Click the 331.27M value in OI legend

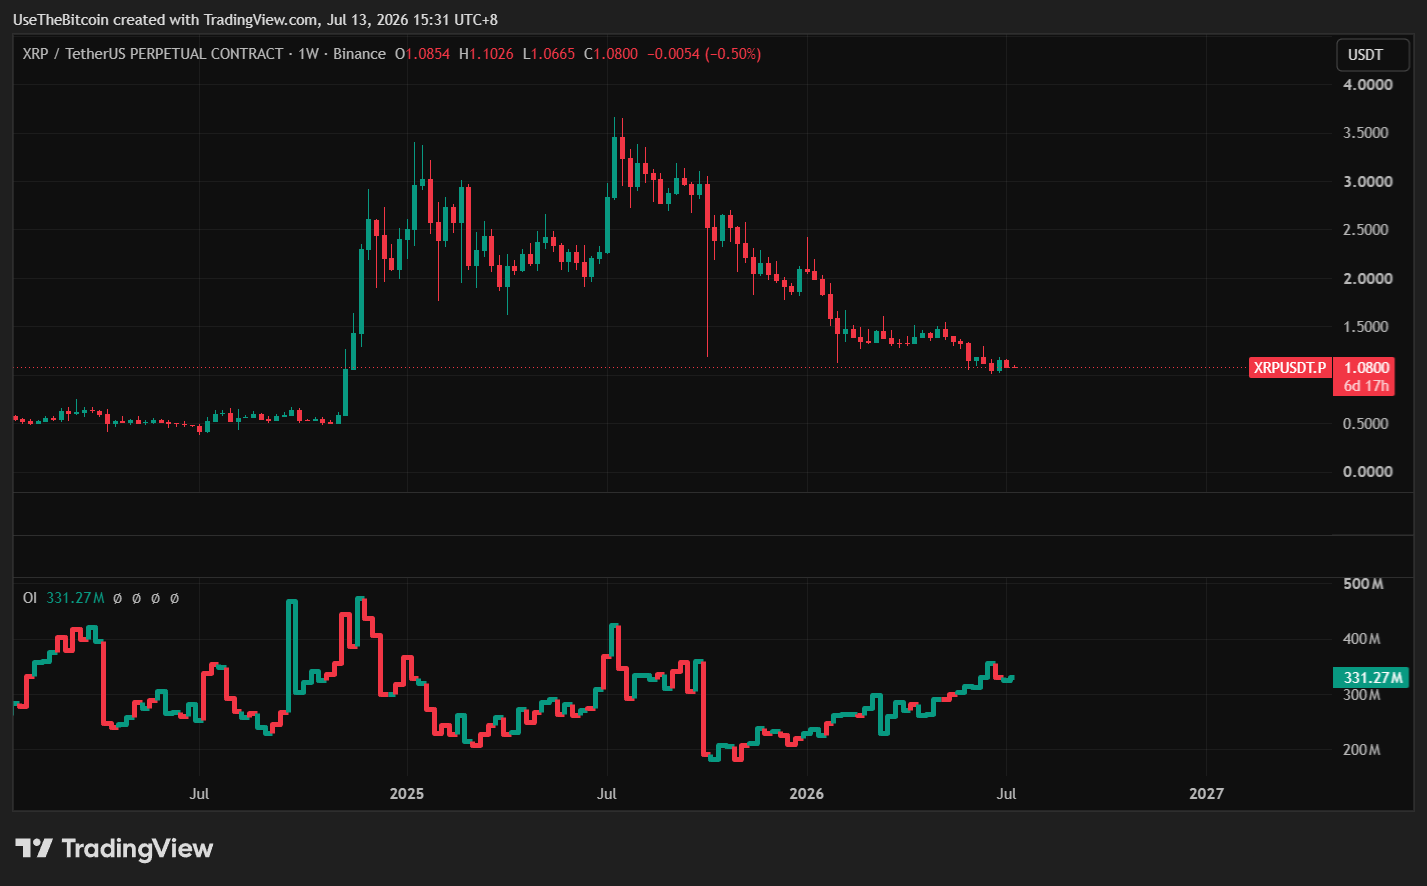click(75, 598)
